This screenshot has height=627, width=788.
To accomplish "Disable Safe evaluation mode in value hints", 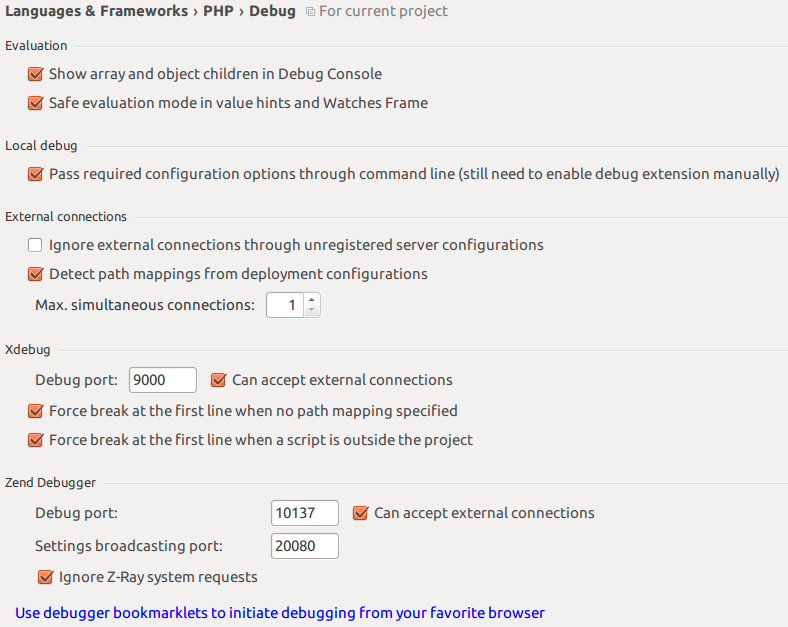I will [x=36, y=103].
